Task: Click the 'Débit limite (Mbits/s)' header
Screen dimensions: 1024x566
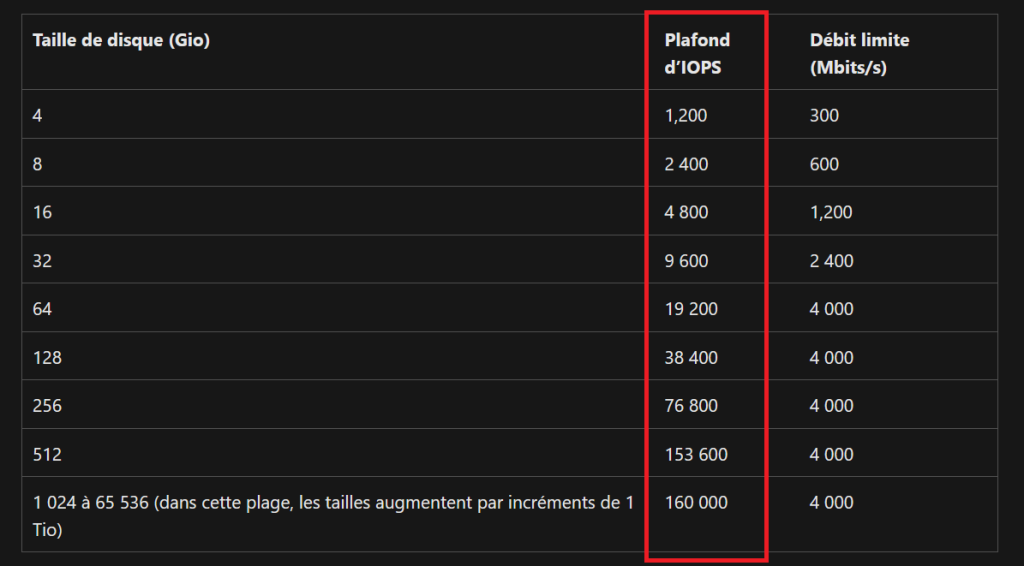Action: (x=859, y=54)
